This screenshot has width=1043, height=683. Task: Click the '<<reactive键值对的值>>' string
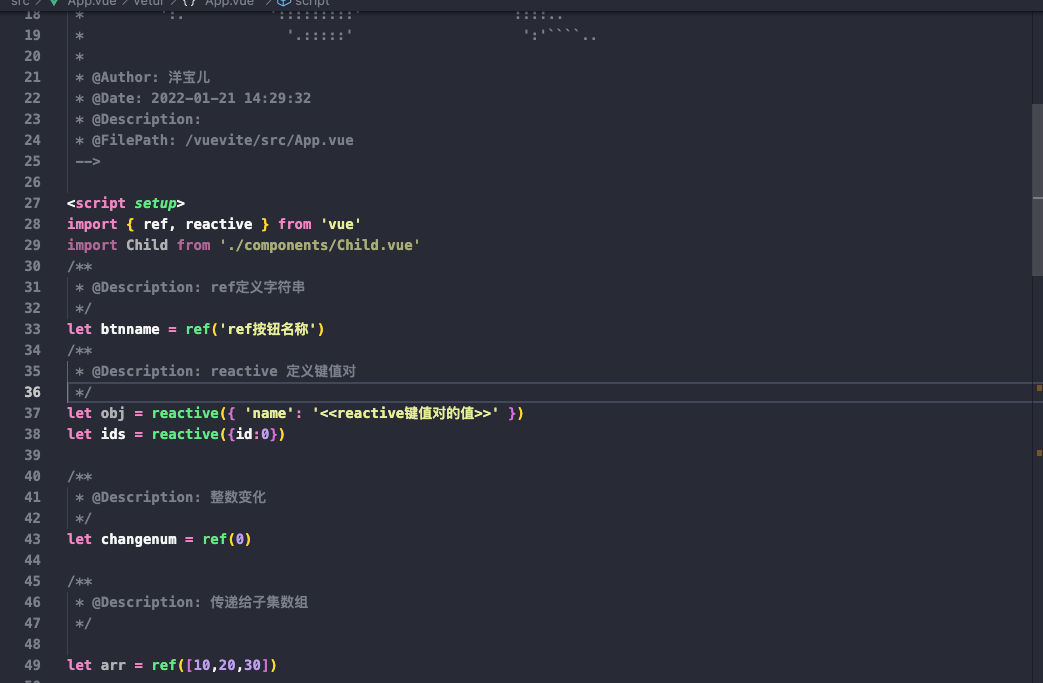click(406, 413)
